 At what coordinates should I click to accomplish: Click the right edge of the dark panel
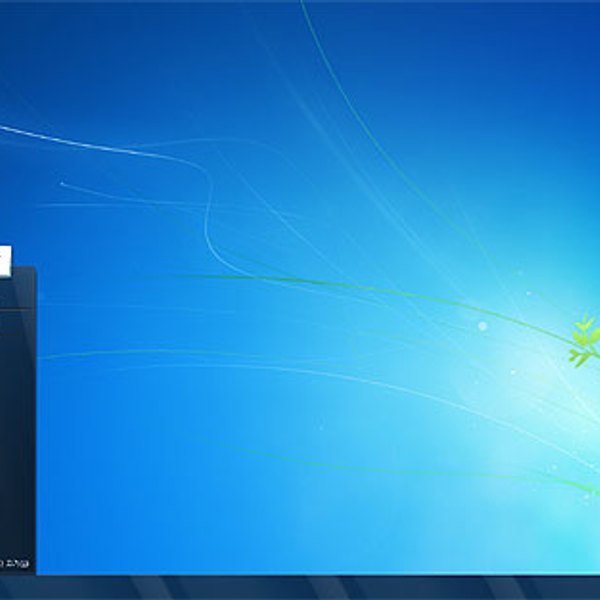[x=34, y=420]
